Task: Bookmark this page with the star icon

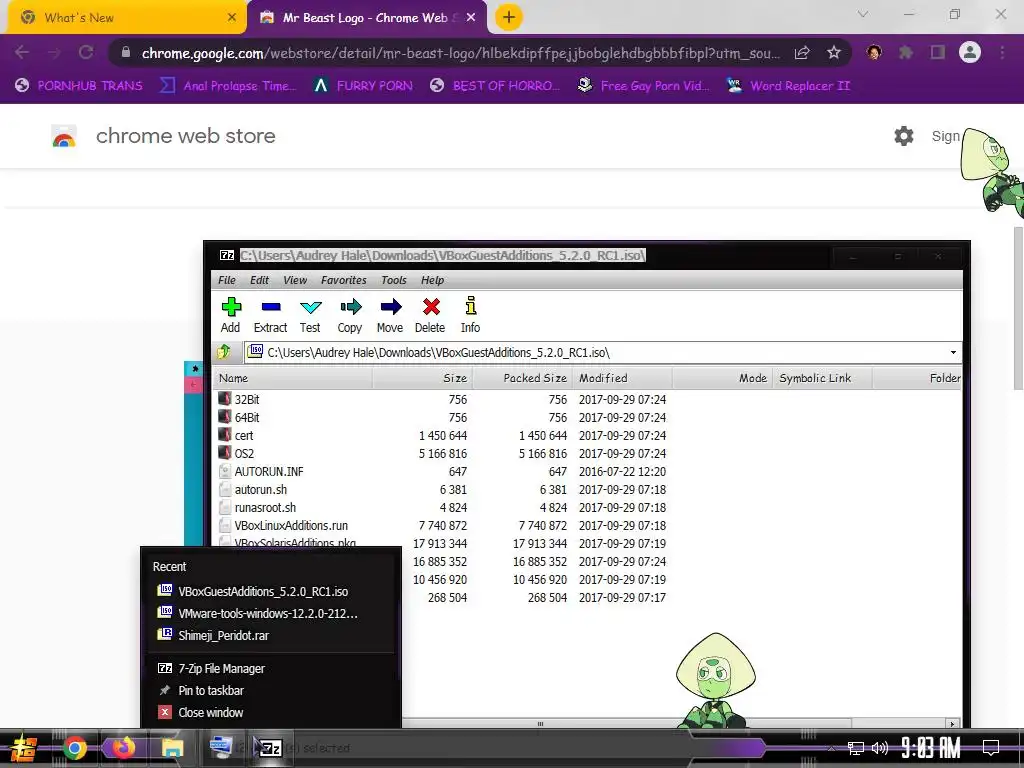Action: point(834,53)
